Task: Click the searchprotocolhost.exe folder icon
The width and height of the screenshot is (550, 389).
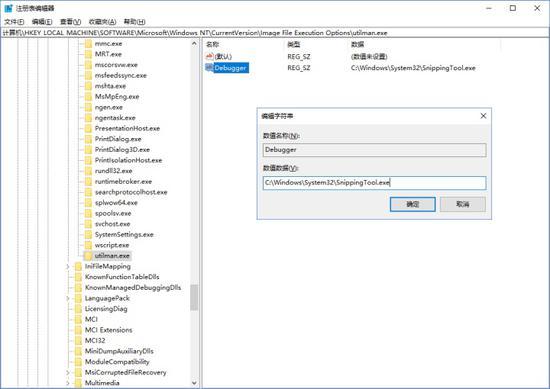Action: click(x=88, y=192)
